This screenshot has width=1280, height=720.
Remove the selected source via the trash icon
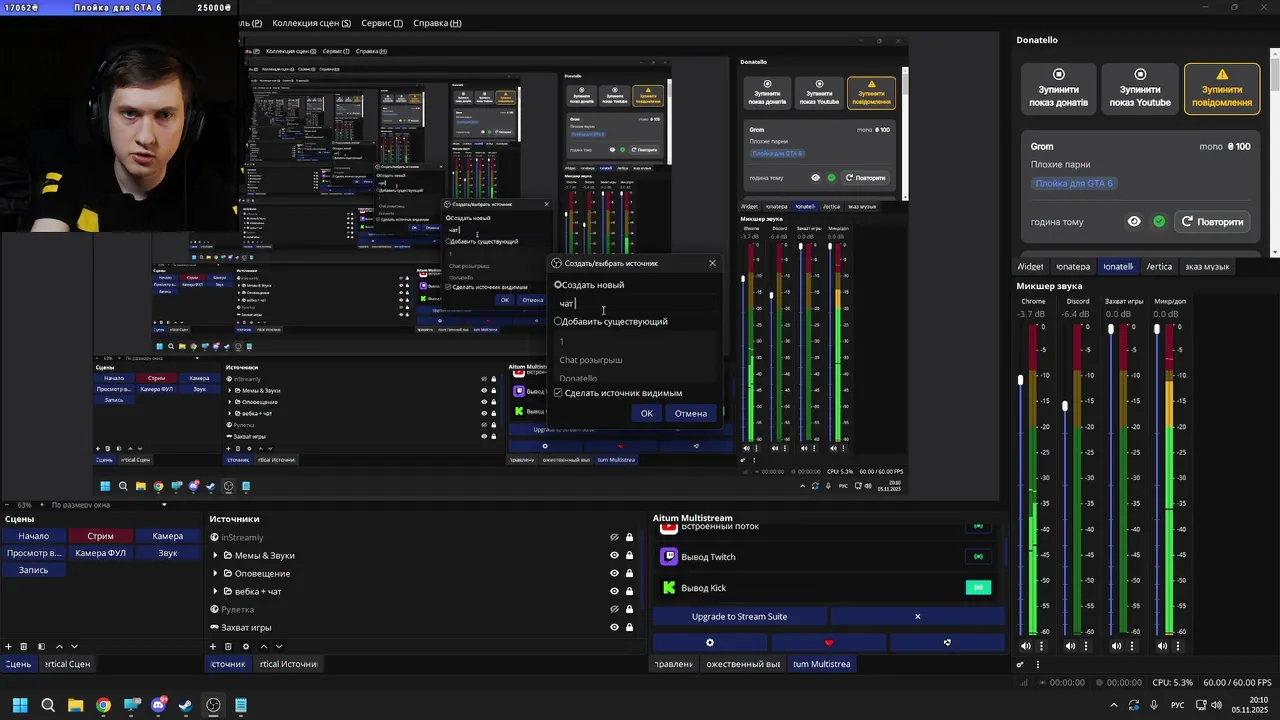tap(229, 647)
